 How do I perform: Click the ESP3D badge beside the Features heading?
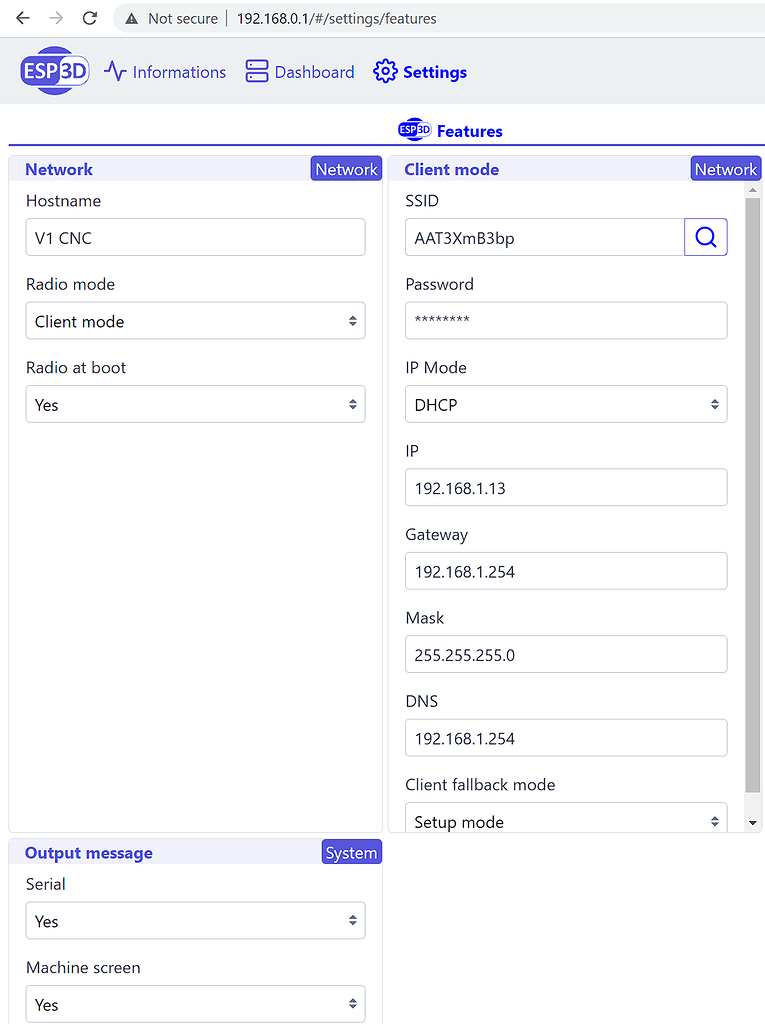(415, 129)
